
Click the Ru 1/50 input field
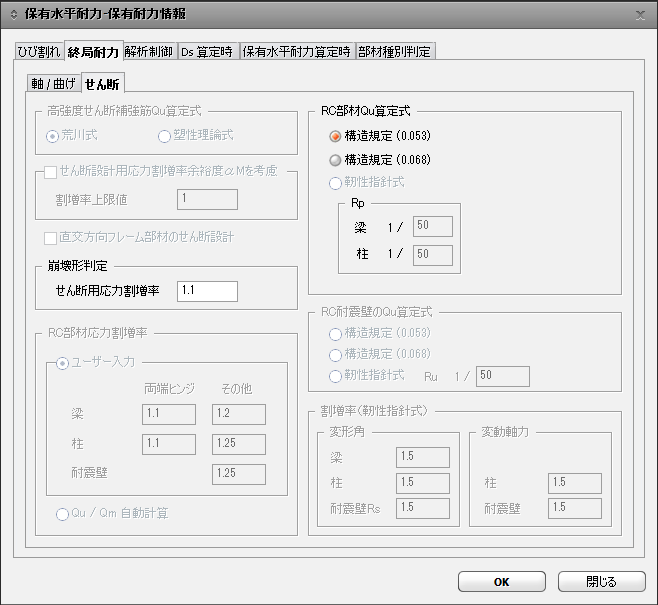pyautogui.click(x=503, y=376)
